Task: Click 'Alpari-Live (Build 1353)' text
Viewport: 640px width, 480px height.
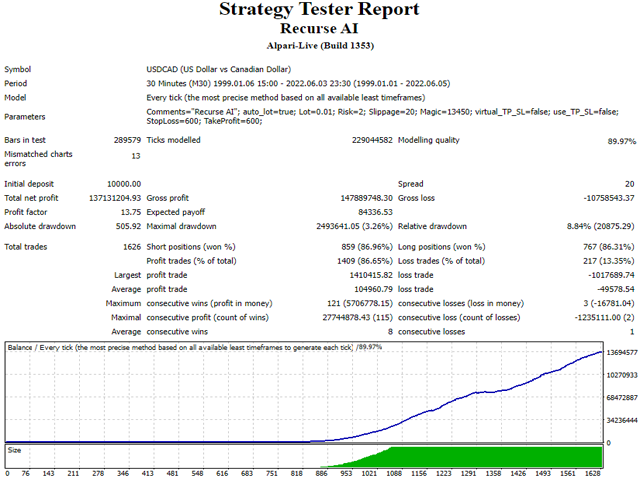Action: pyautogui.click(x=320, y=46)
